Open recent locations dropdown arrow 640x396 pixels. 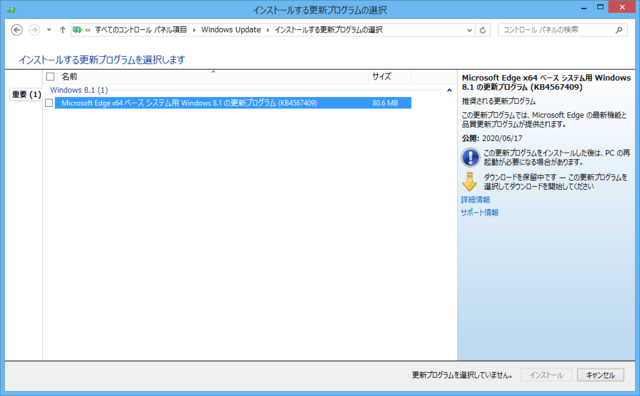click(x=49, y=30)
